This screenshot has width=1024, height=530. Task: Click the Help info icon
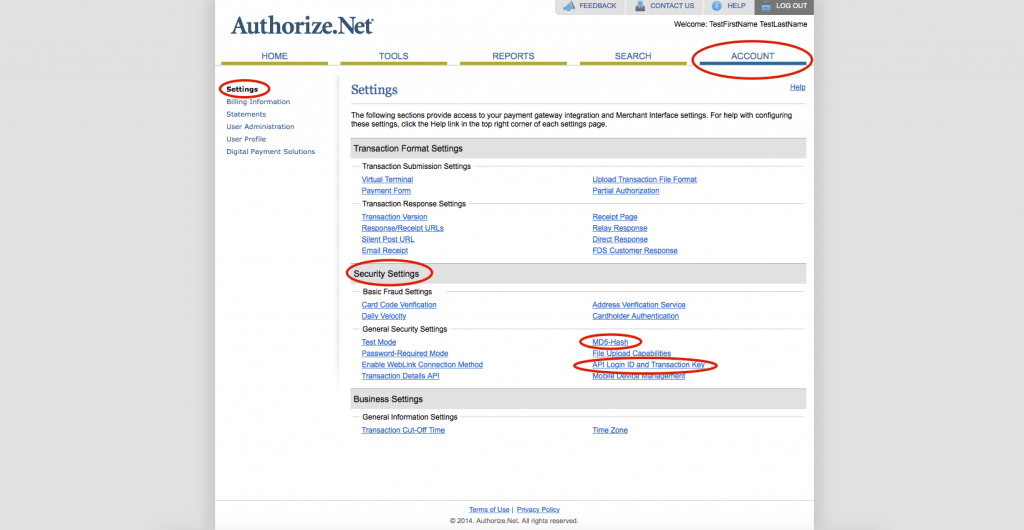tap(716, 6)
